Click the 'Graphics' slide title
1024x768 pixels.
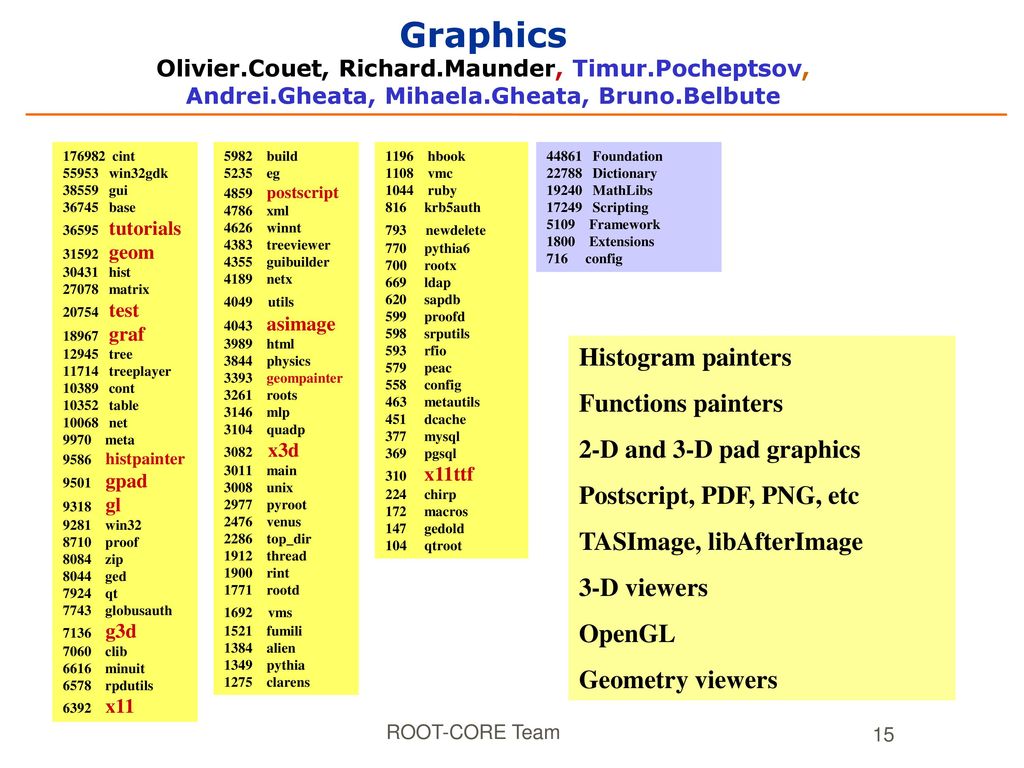click(483, 37)
